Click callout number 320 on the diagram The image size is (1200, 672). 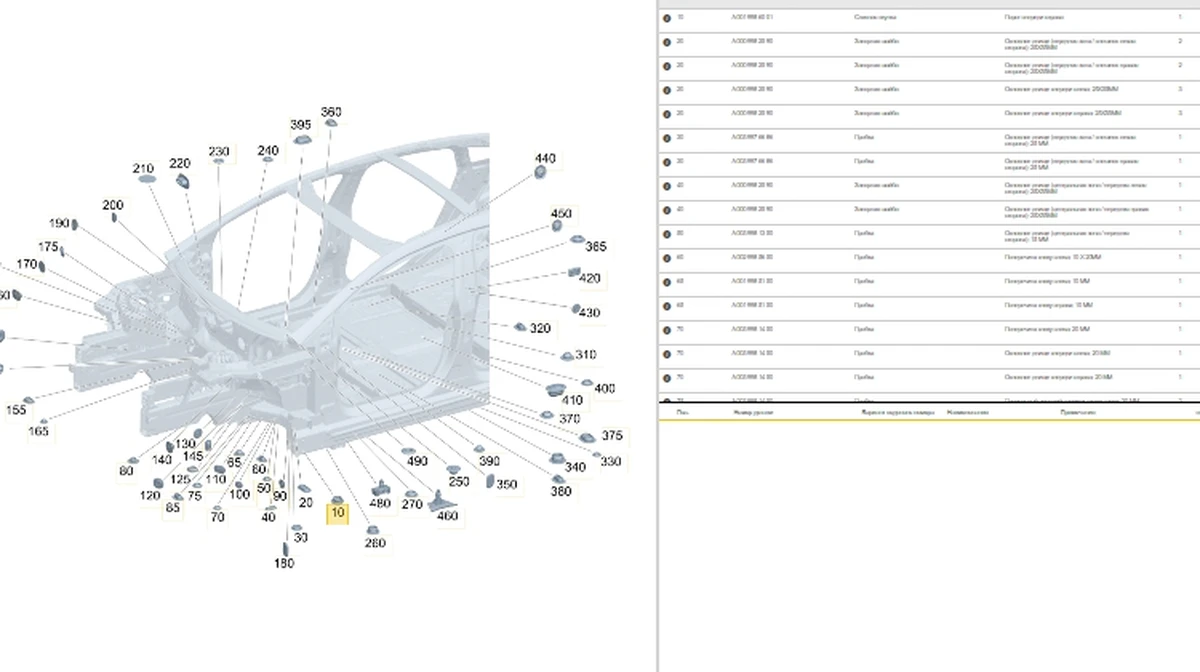point(540,328)
